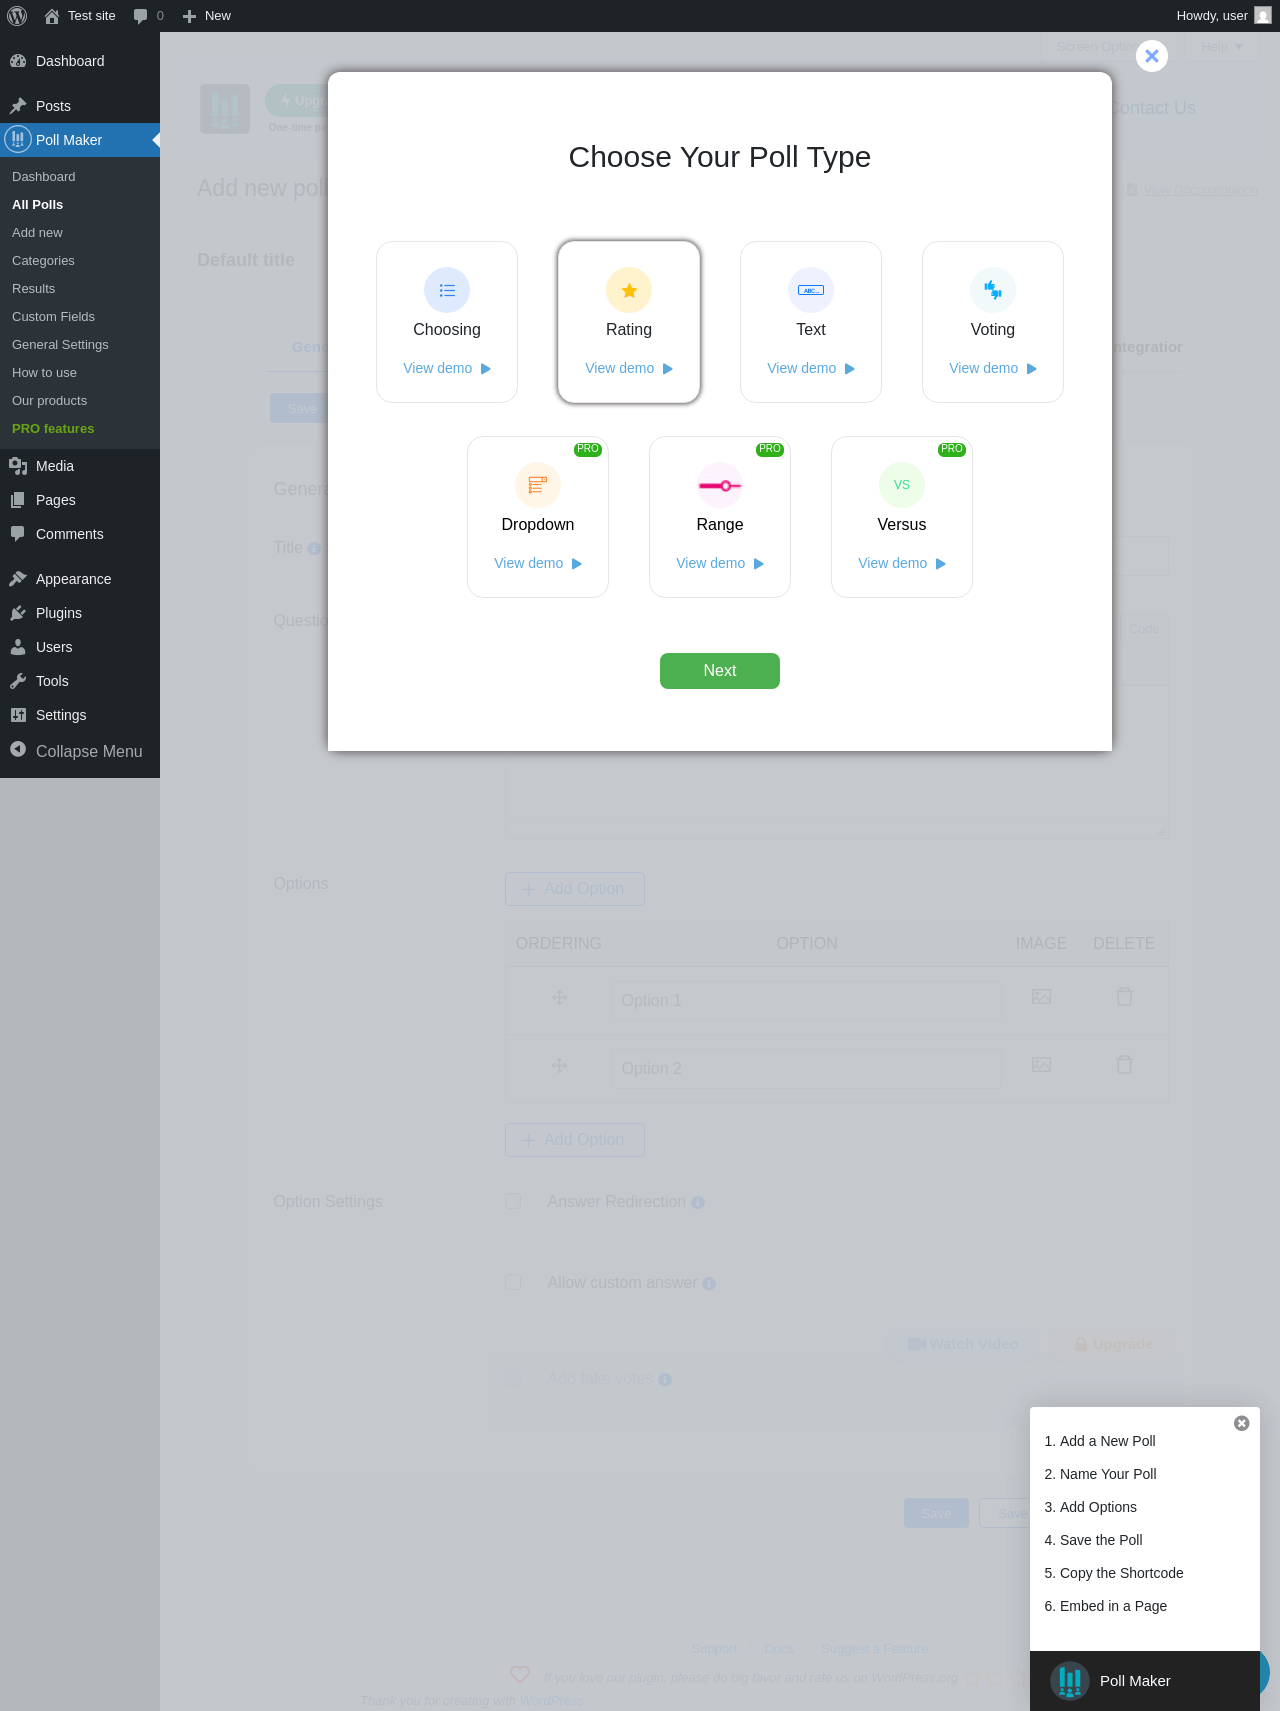Open the WordPress logo menu

(17, 16)
